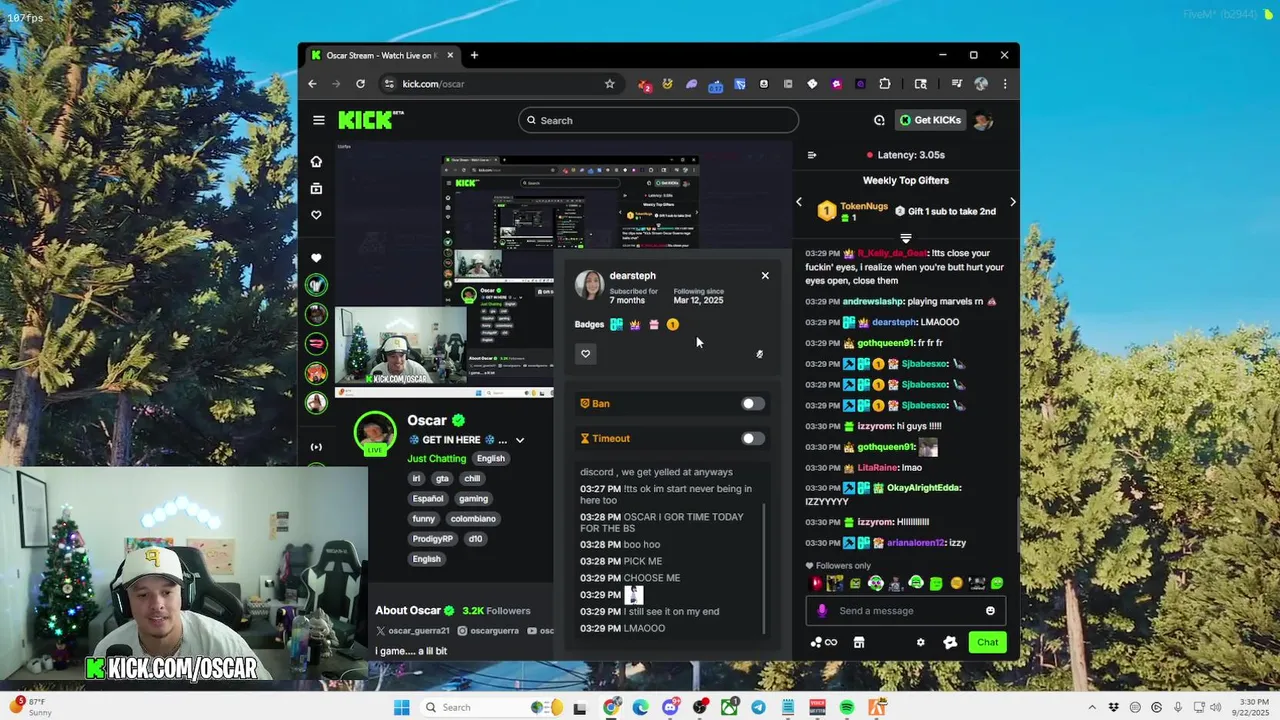Open Chrome's three-dot menu
The height and width of the screenshot is (720, 1280).
pos(1004,84)
